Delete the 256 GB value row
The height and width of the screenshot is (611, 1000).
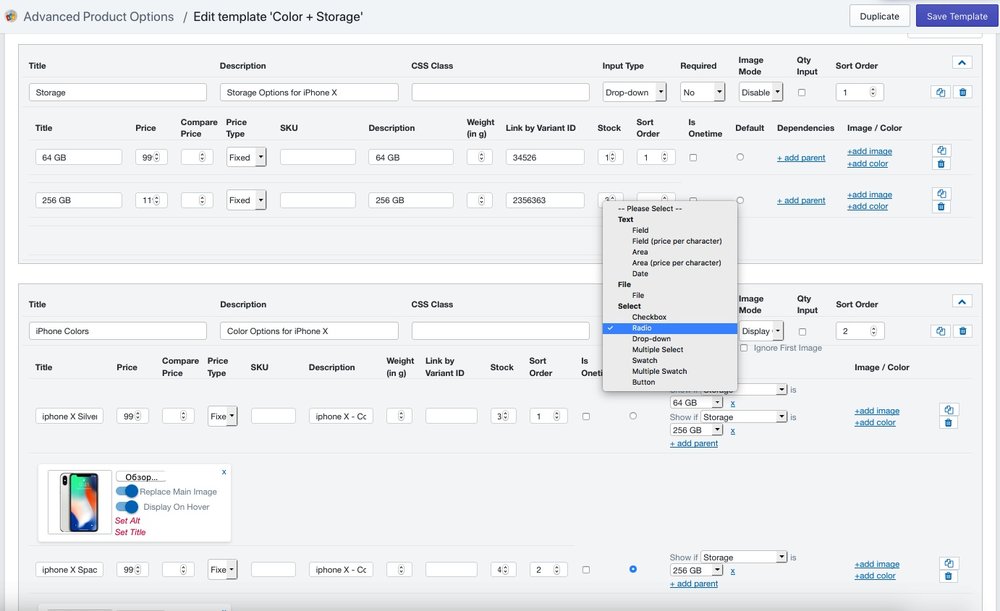pyautogui.click(x=941, y=207)
